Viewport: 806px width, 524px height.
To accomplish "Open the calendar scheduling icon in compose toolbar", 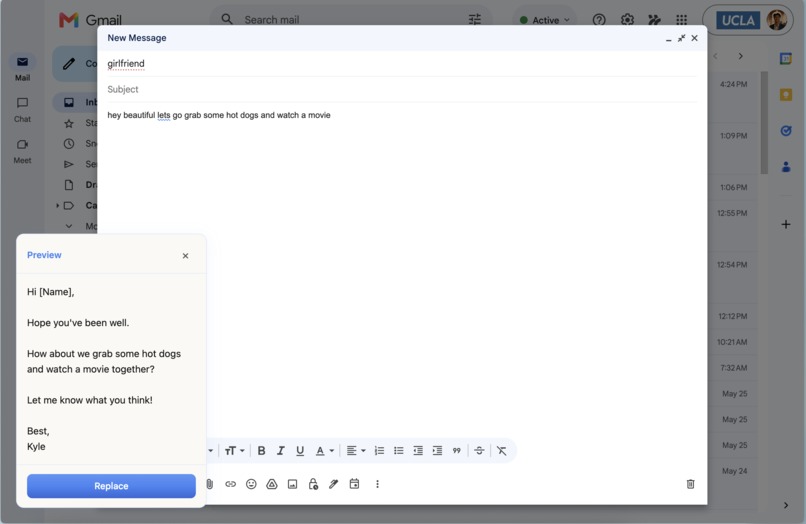I will click(354, 484).
